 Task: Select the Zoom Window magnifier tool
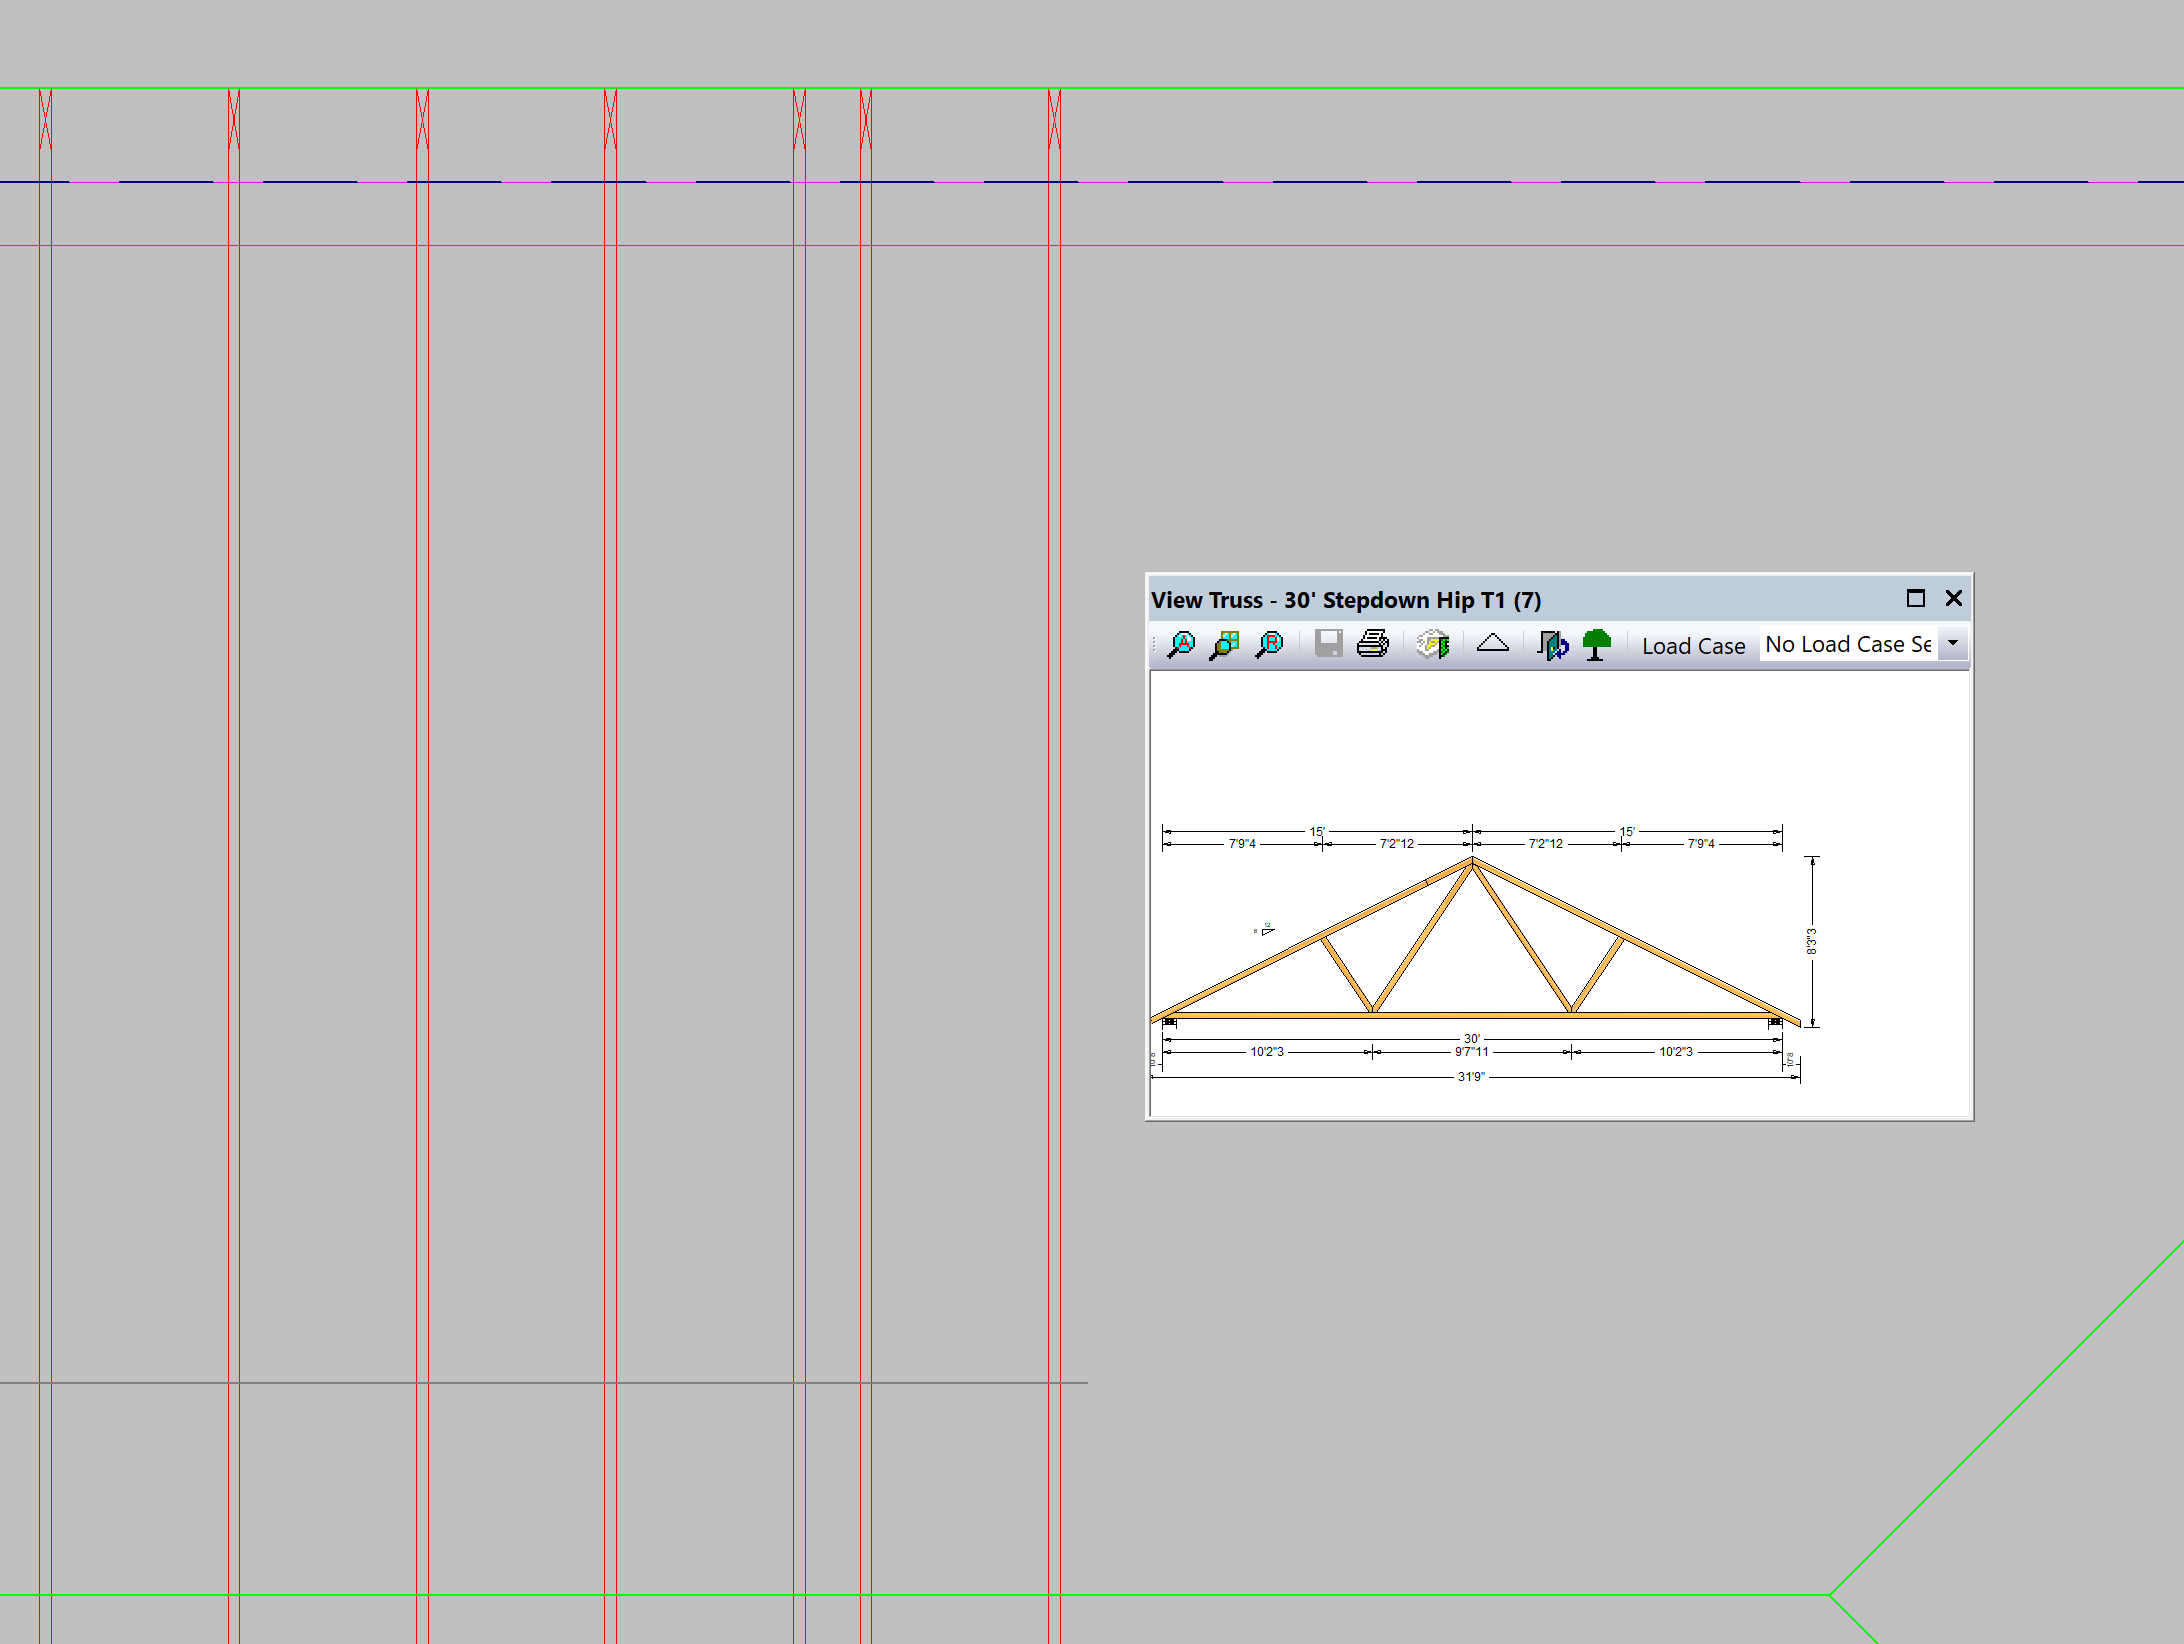coord(1225,645)
